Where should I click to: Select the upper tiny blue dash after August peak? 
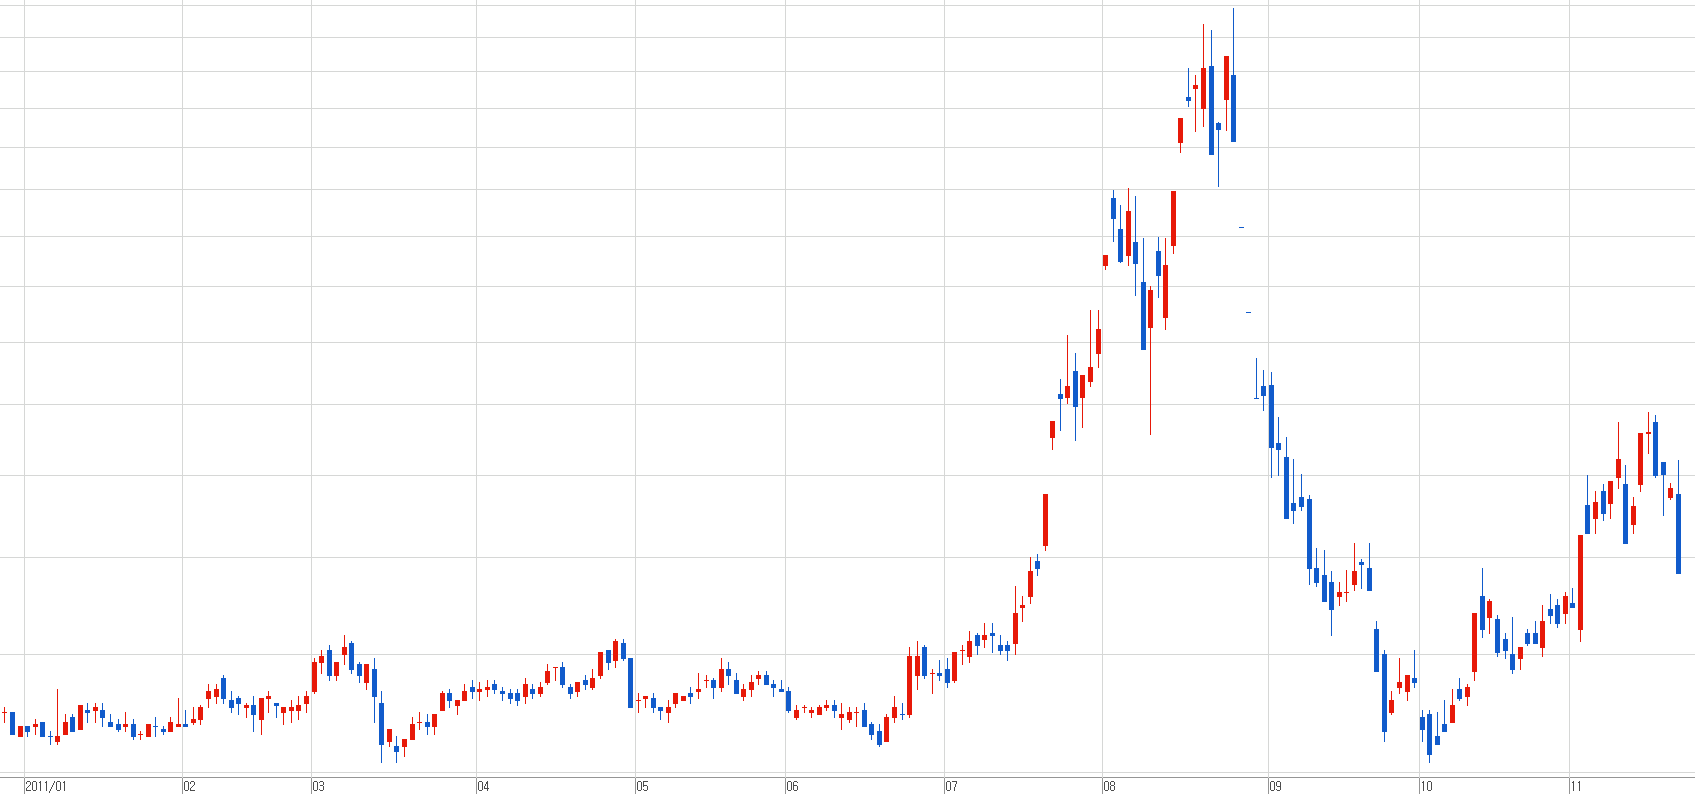[1241, 228]
